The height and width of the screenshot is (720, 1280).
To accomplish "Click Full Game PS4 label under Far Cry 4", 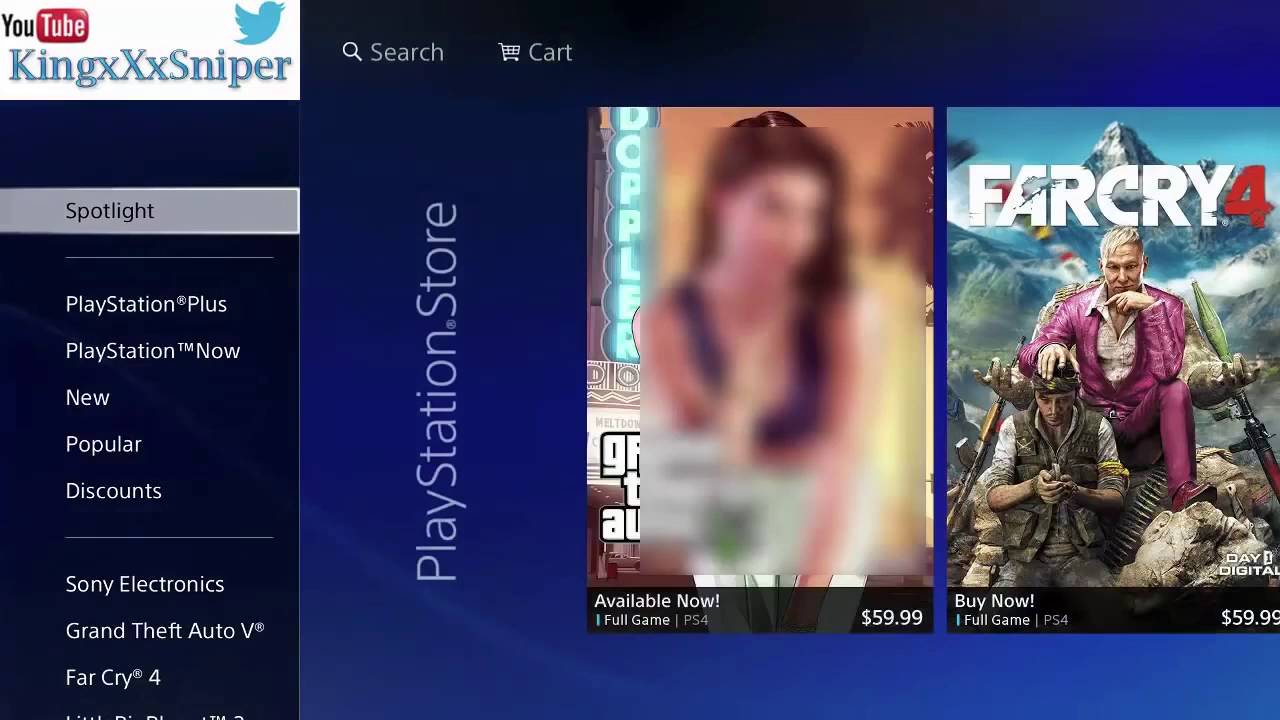I will point(1011,620).
